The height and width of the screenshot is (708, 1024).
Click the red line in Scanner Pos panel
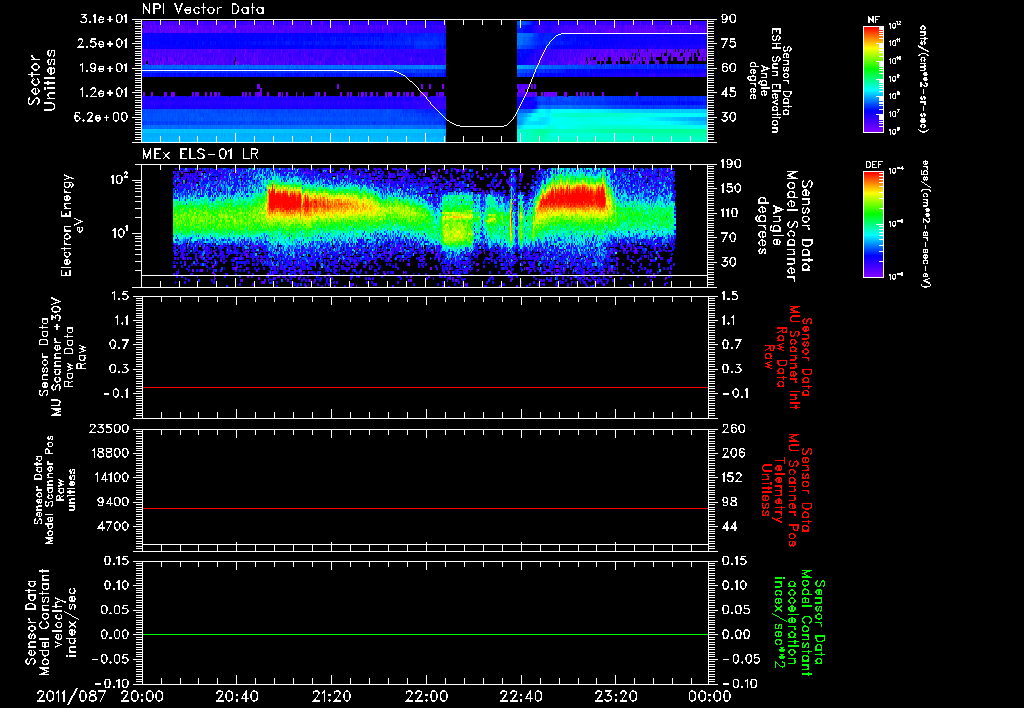425,508
